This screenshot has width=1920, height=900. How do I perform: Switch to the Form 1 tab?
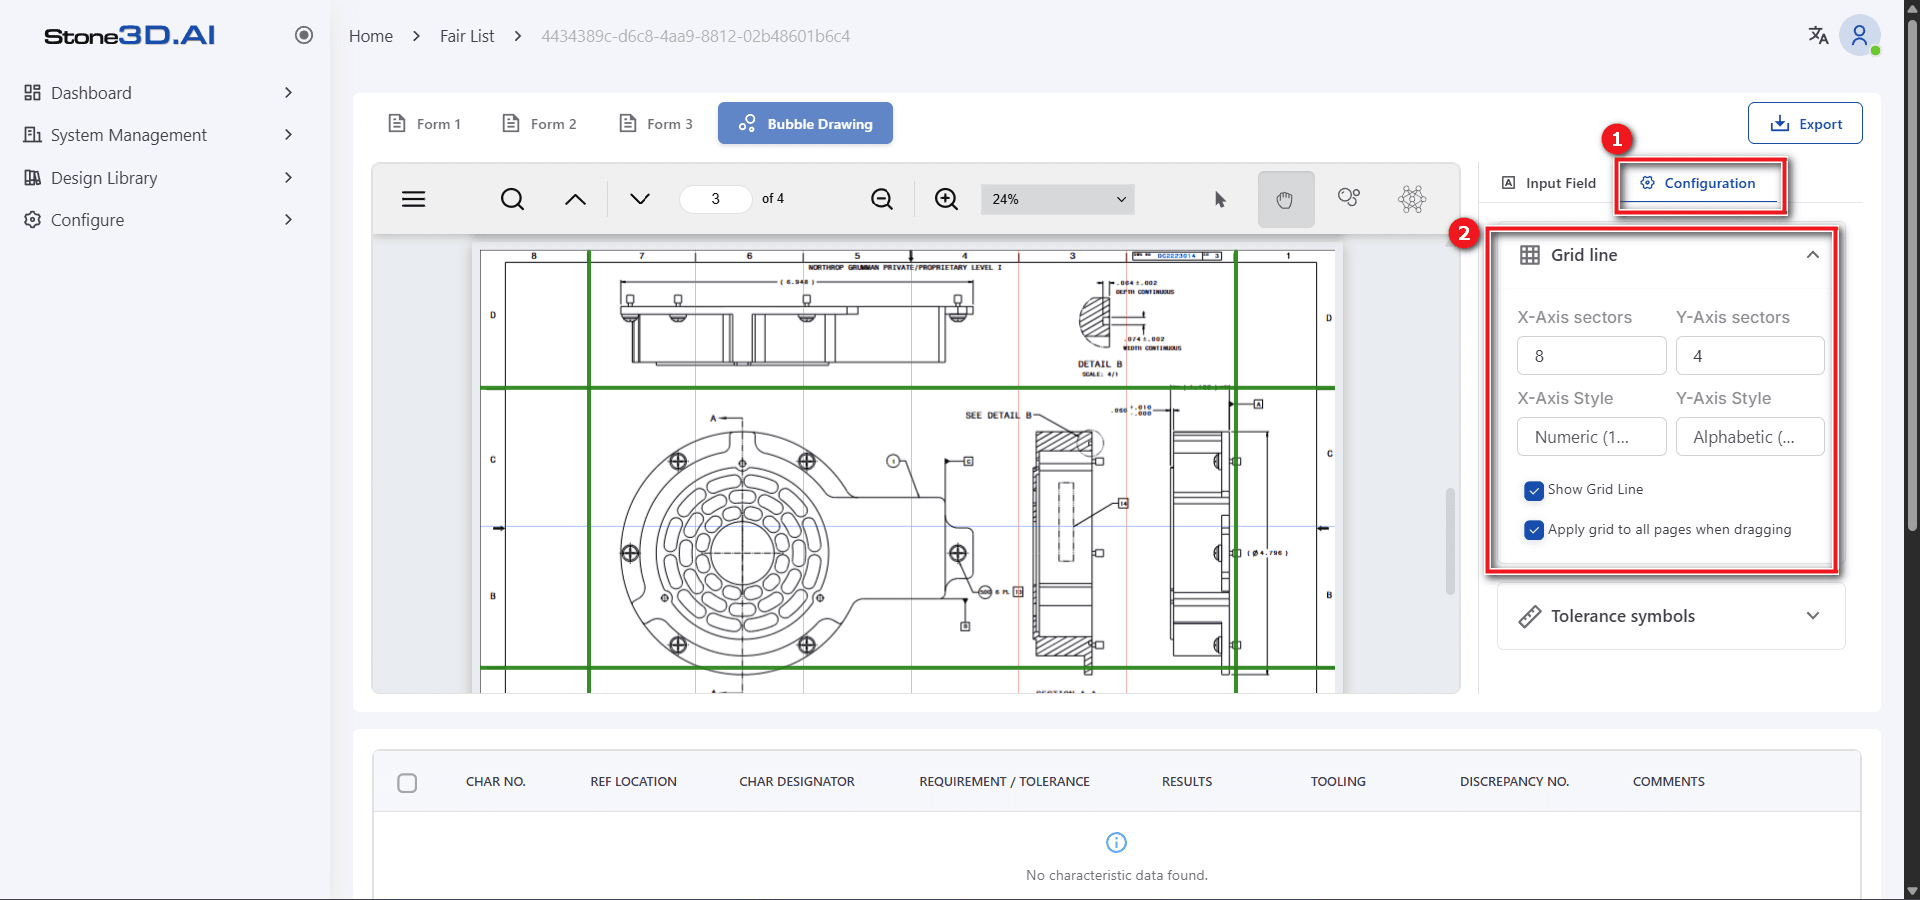click(425, 124)
